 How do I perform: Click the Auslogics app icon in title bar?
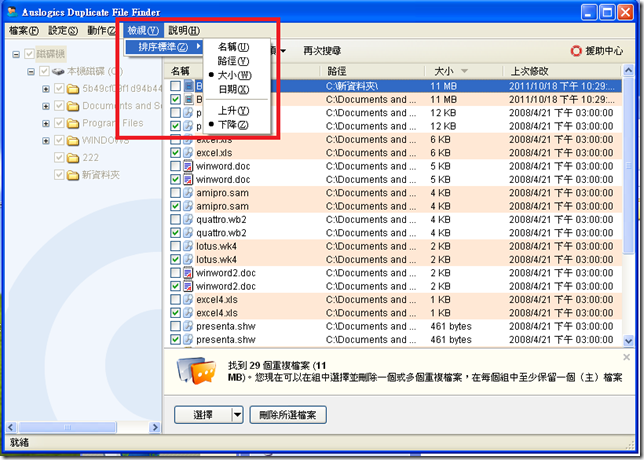coord(12,12)
